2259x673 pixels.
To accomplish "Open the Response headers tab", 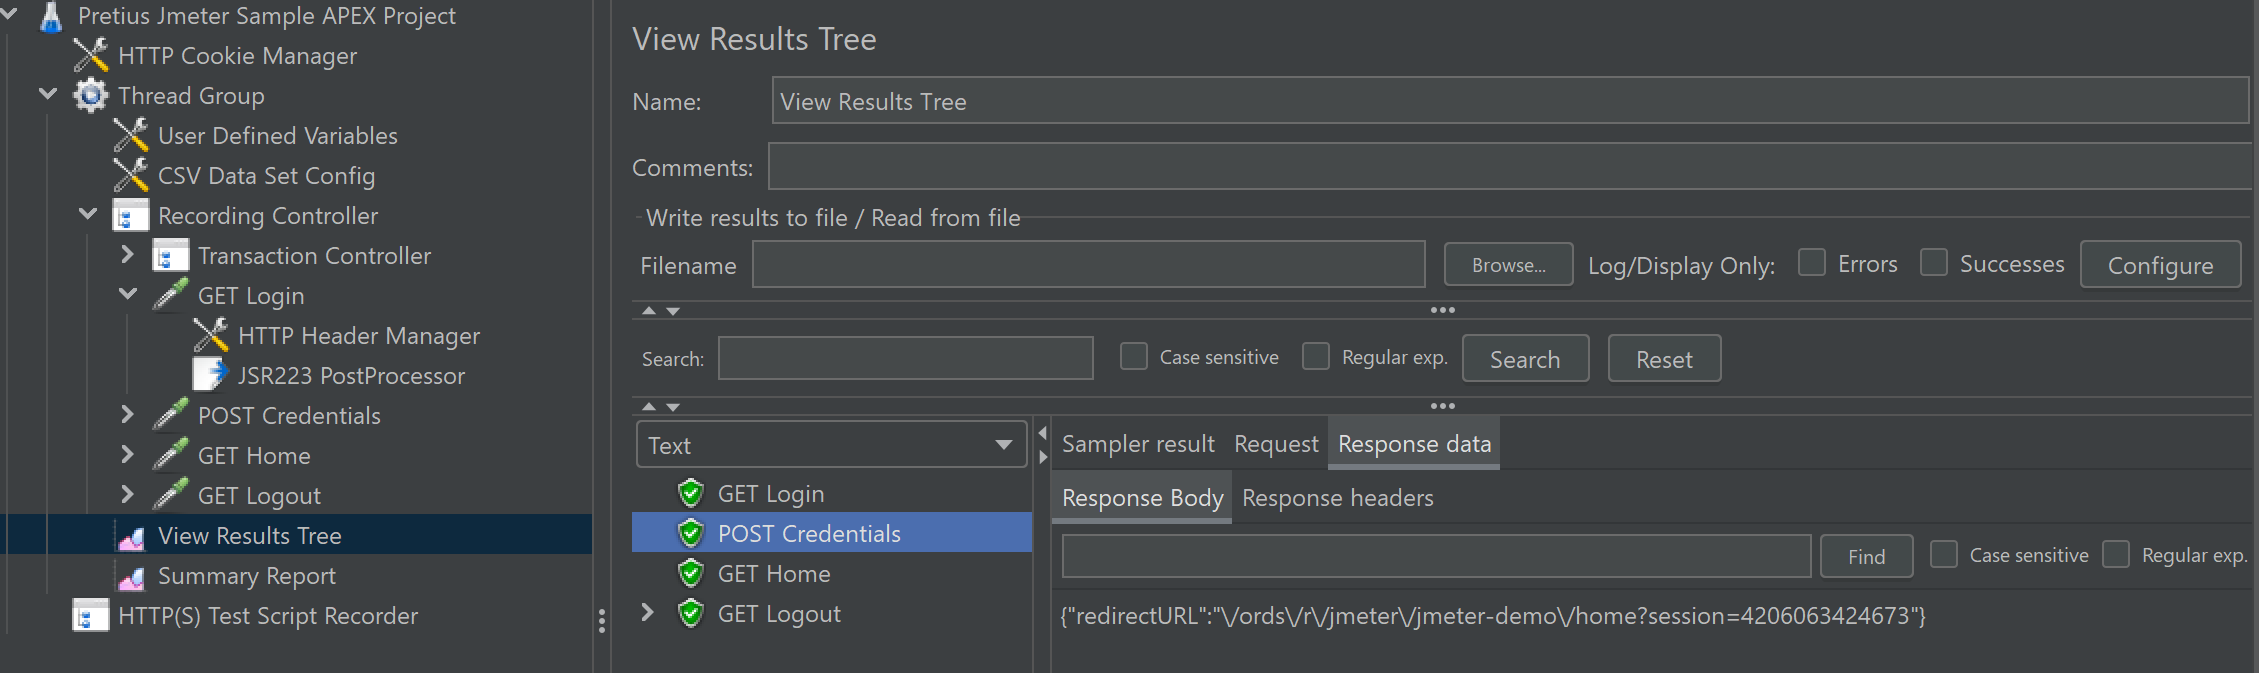I will [1337, 498].
